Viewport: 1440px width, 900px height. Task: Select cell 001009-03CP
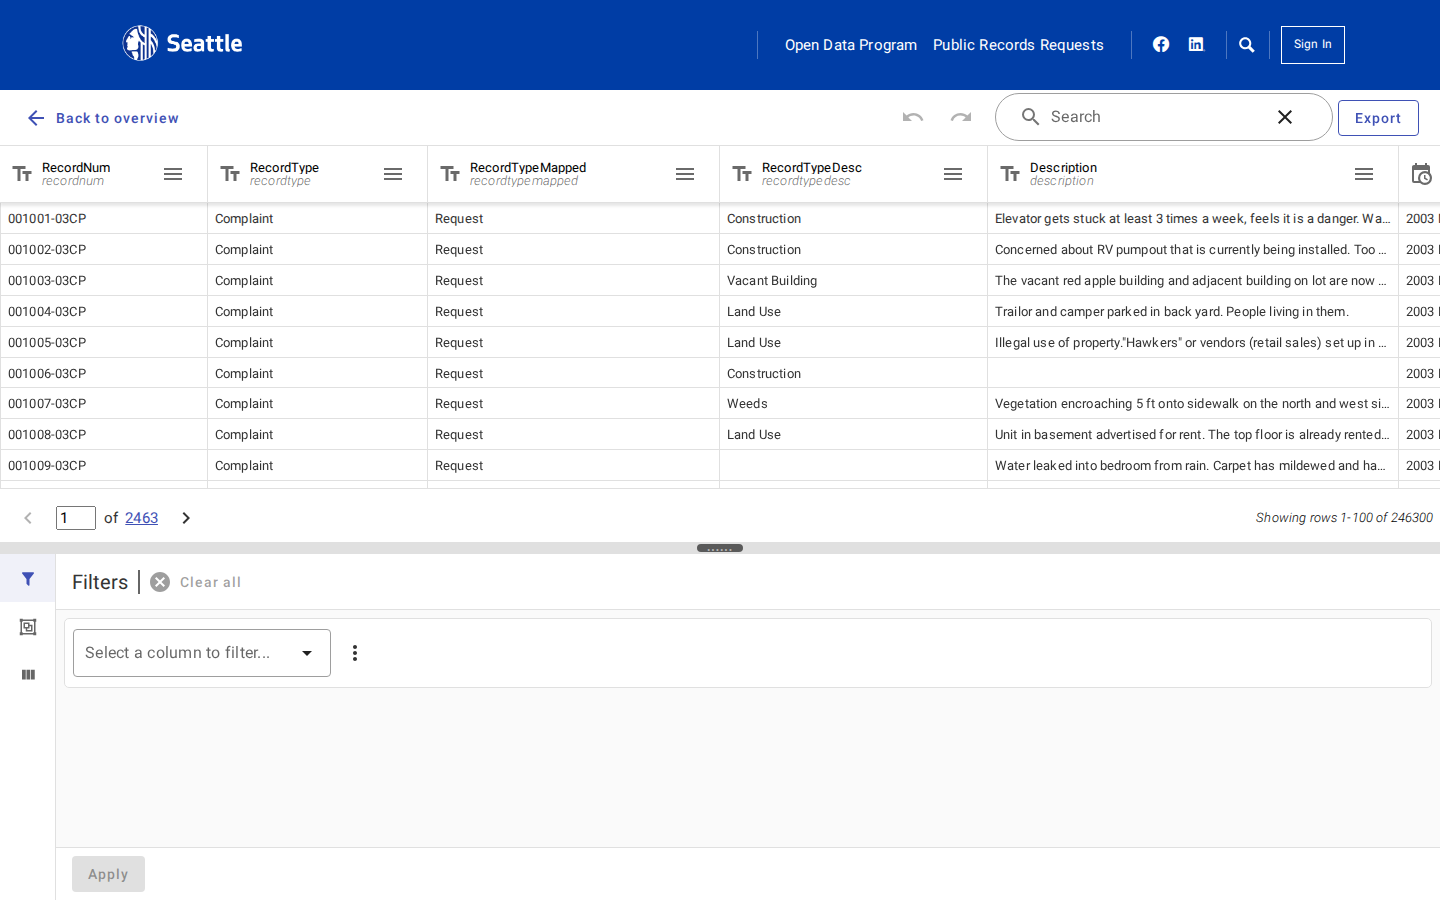coord(104,466)
